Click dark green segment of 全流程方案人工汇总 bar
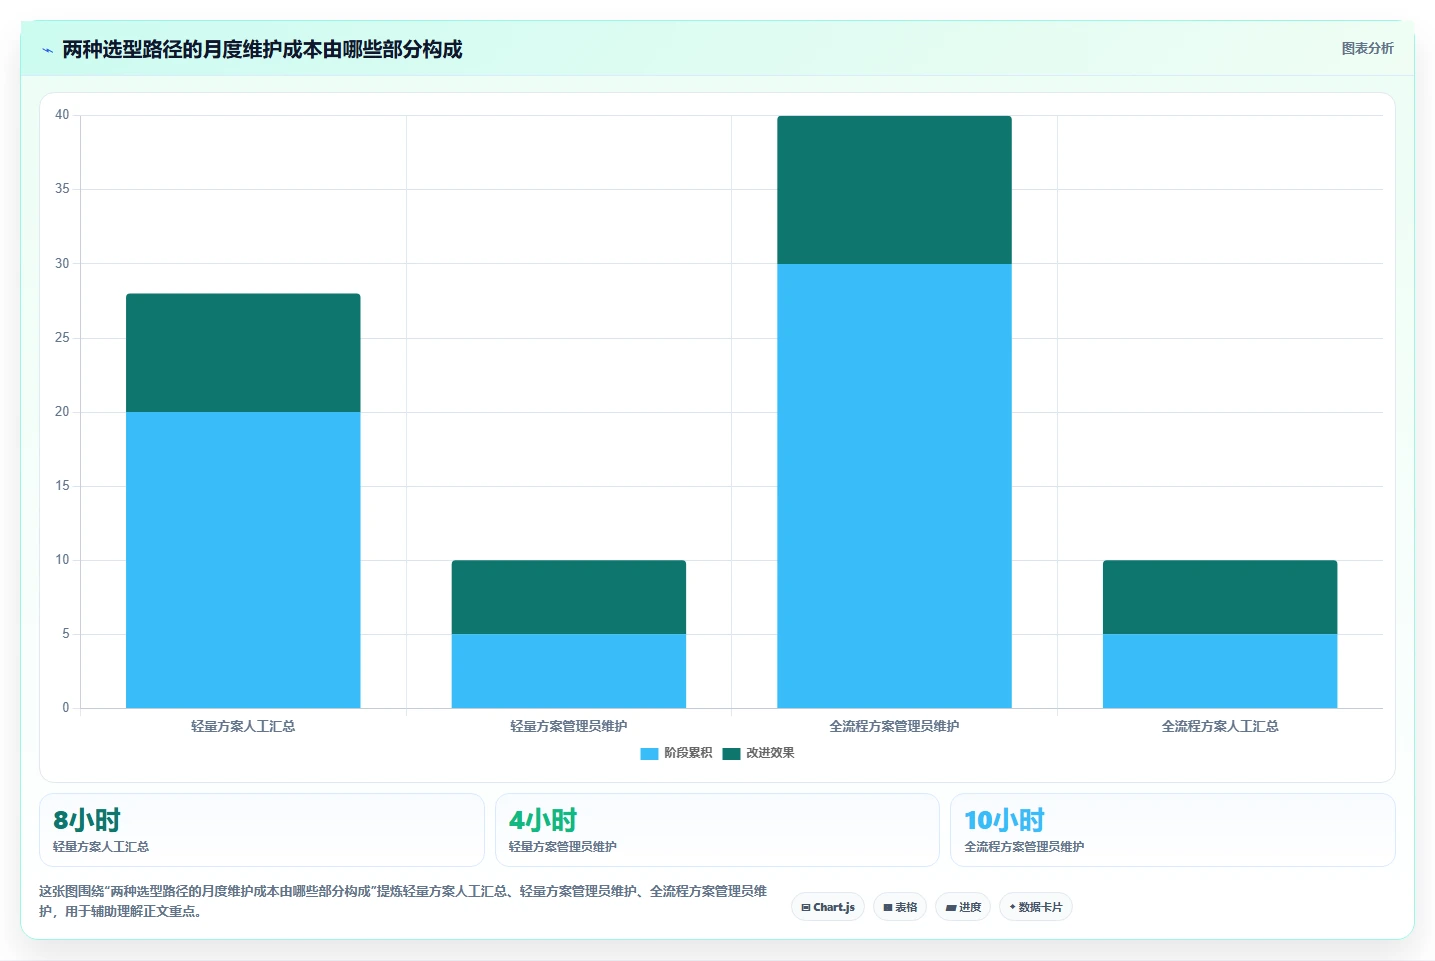Screen dimensions: 1435x961 click(1220, 597)
